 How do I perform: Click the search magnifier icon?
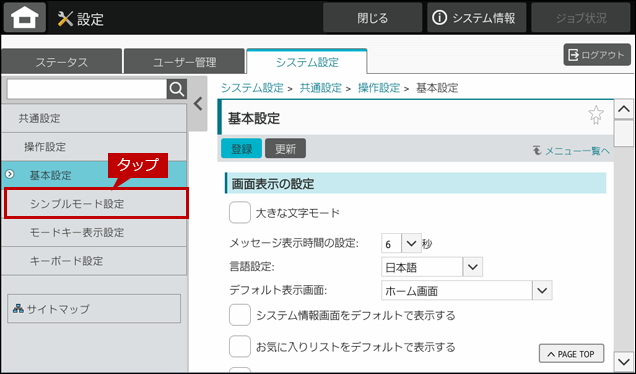tap(177, 89)
